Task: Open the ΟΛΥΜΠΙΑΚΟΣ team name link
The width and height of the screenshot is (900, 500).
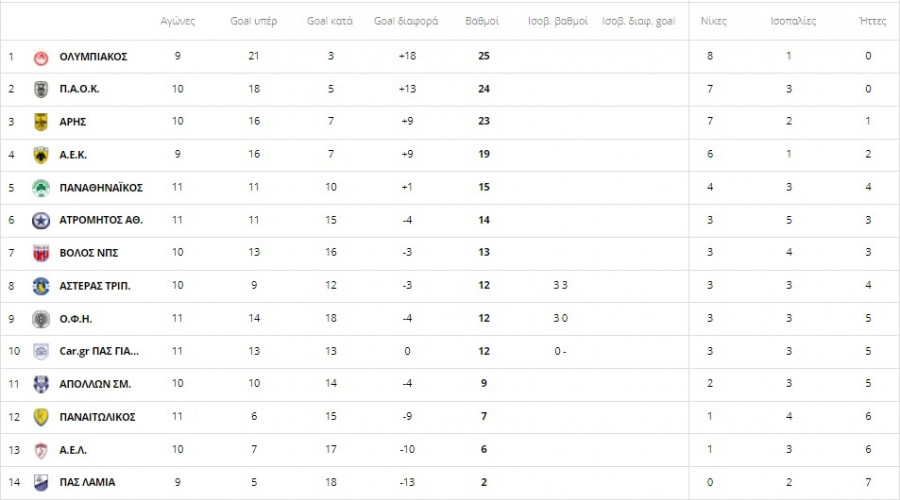Action: (x=93, y=56)
